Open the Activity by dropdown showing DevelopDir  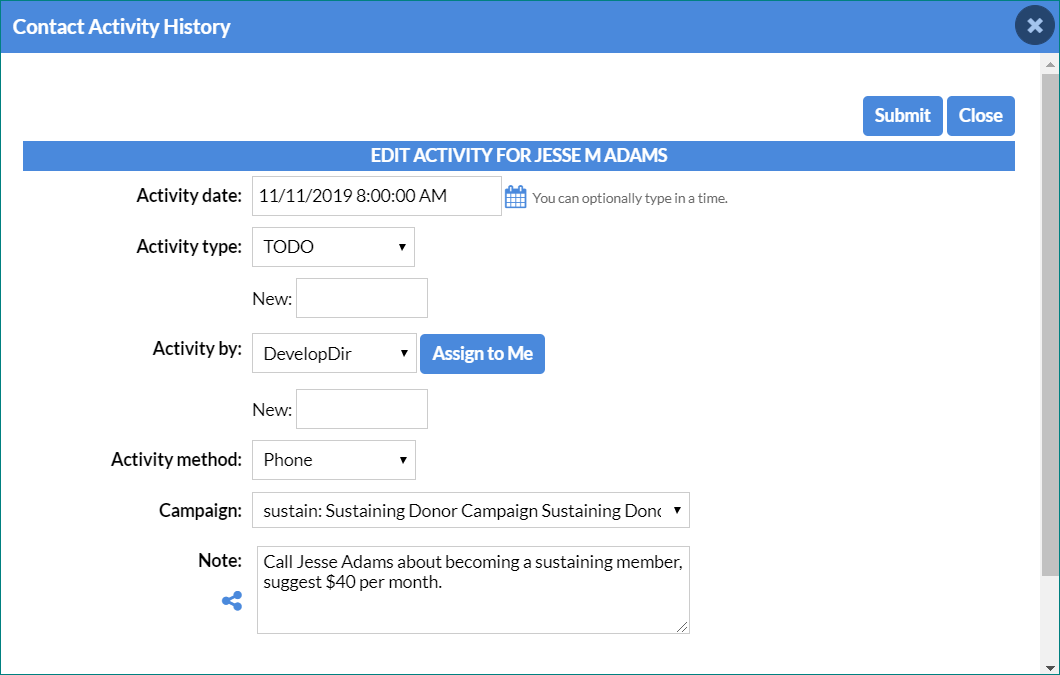334,353
